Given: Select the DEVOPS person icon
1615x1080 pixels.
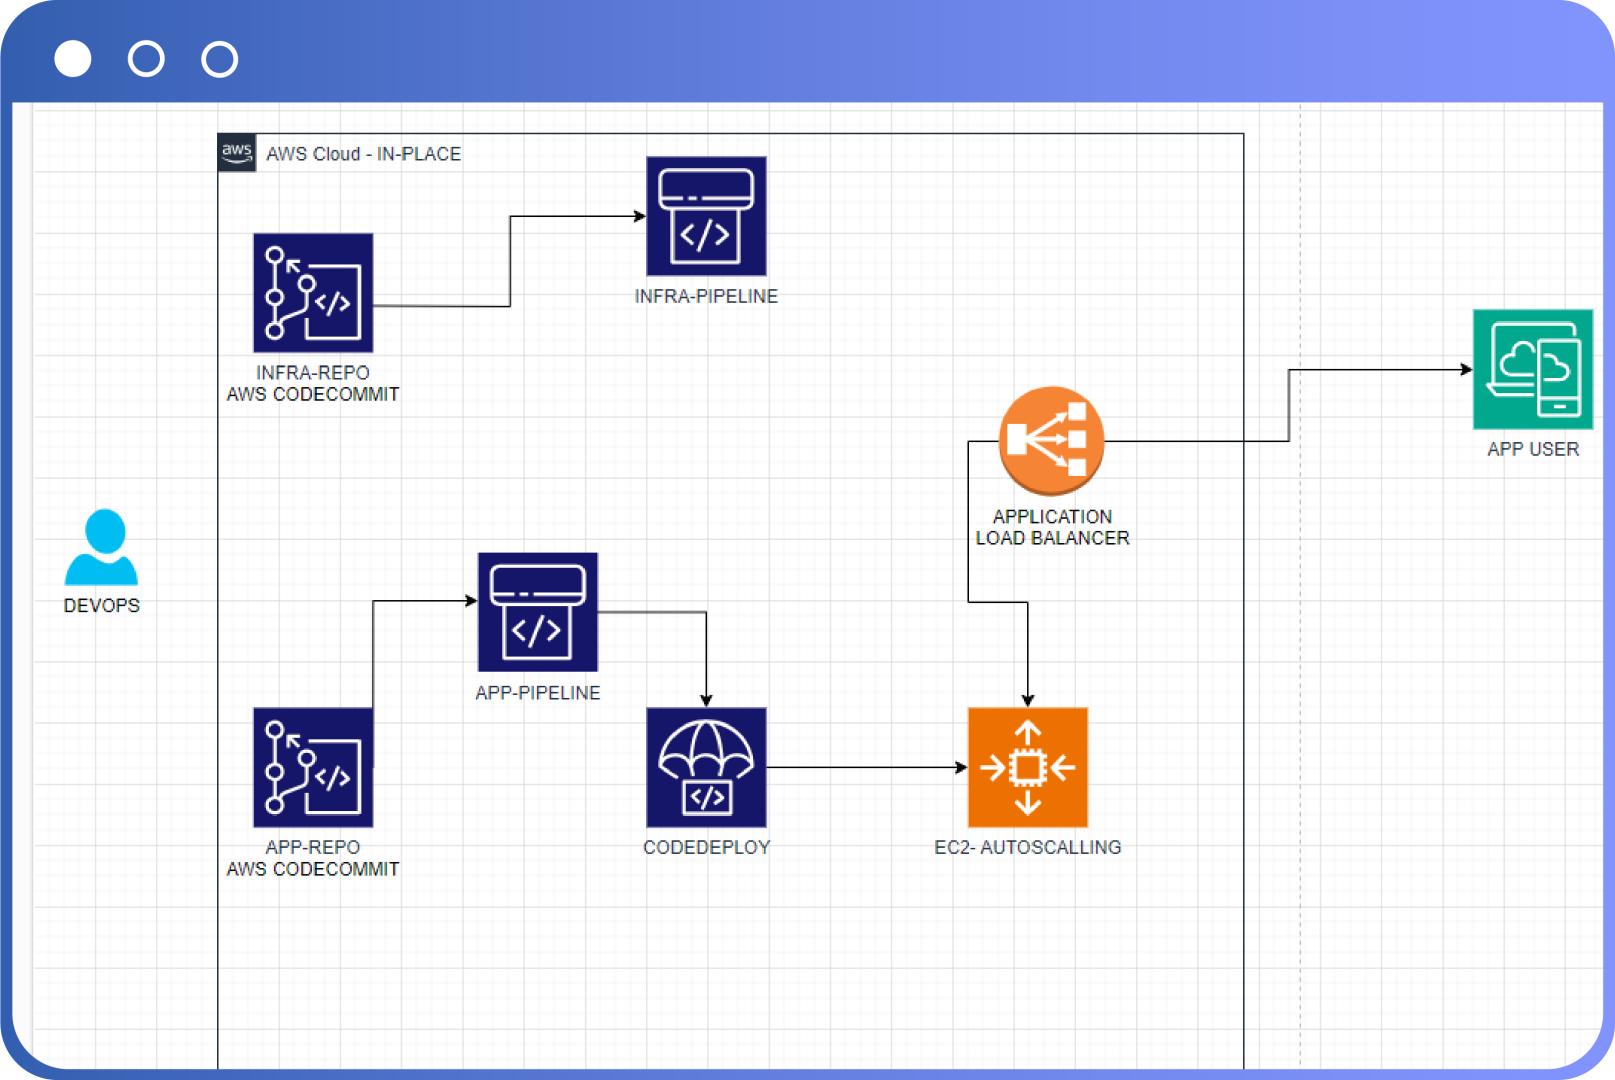Looking at the screenshot, I should click(x=101, y=547).
